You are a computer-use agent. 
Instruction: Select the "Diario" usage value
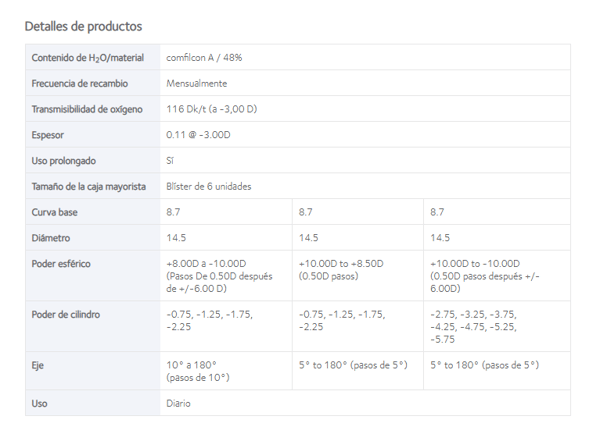pos(178,404)
